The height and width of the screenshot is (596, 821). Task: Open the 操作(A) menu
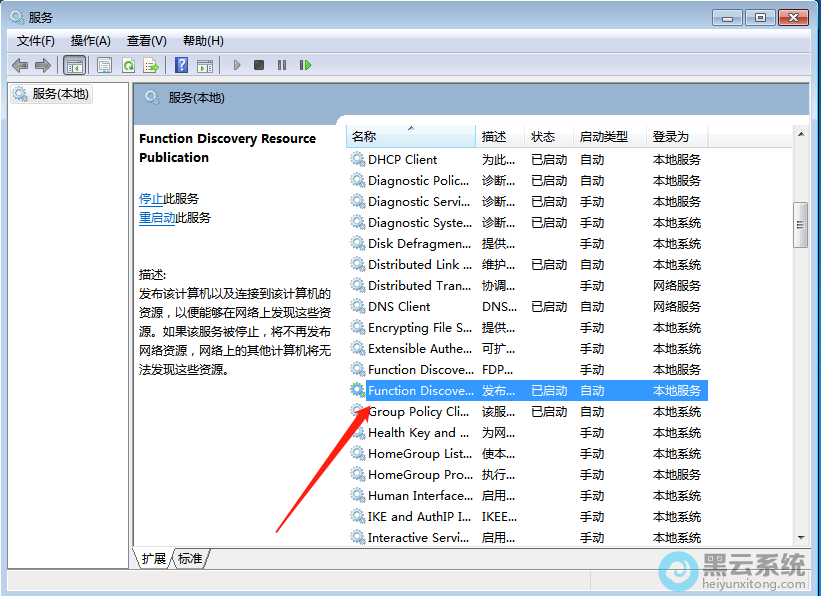(x=90, y=40)
